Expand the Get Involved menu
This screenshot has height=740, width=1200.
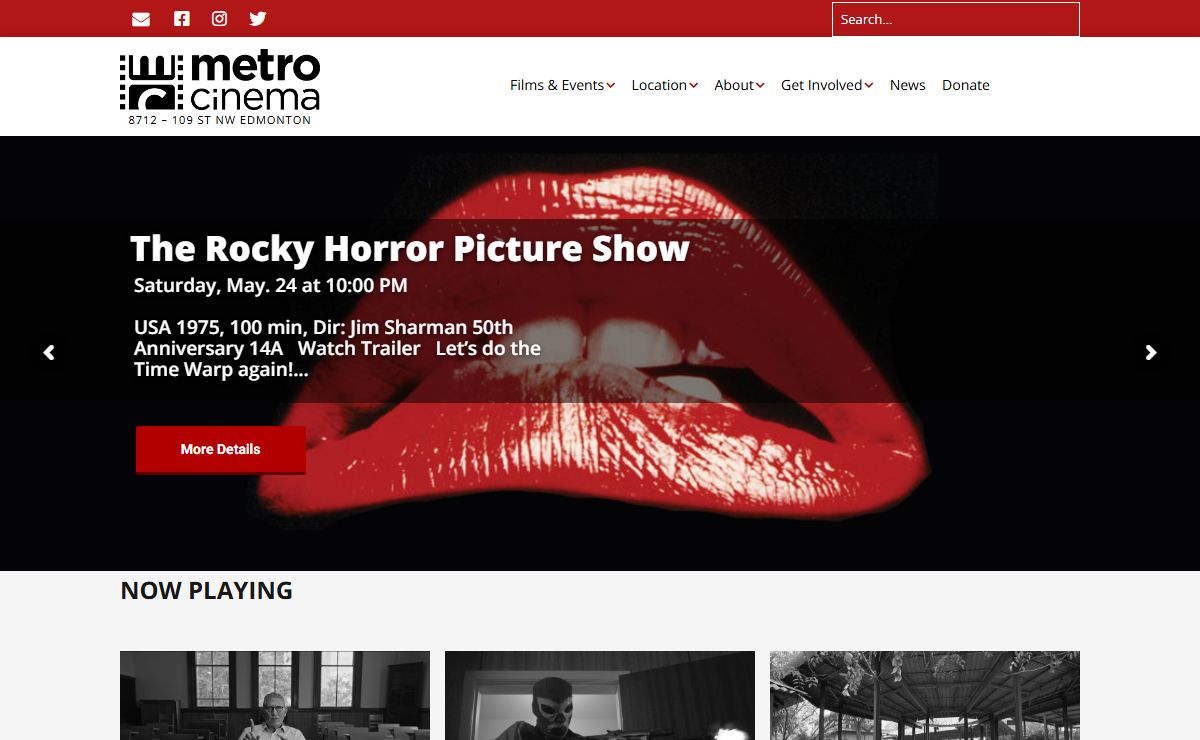(x=827, y=85)
